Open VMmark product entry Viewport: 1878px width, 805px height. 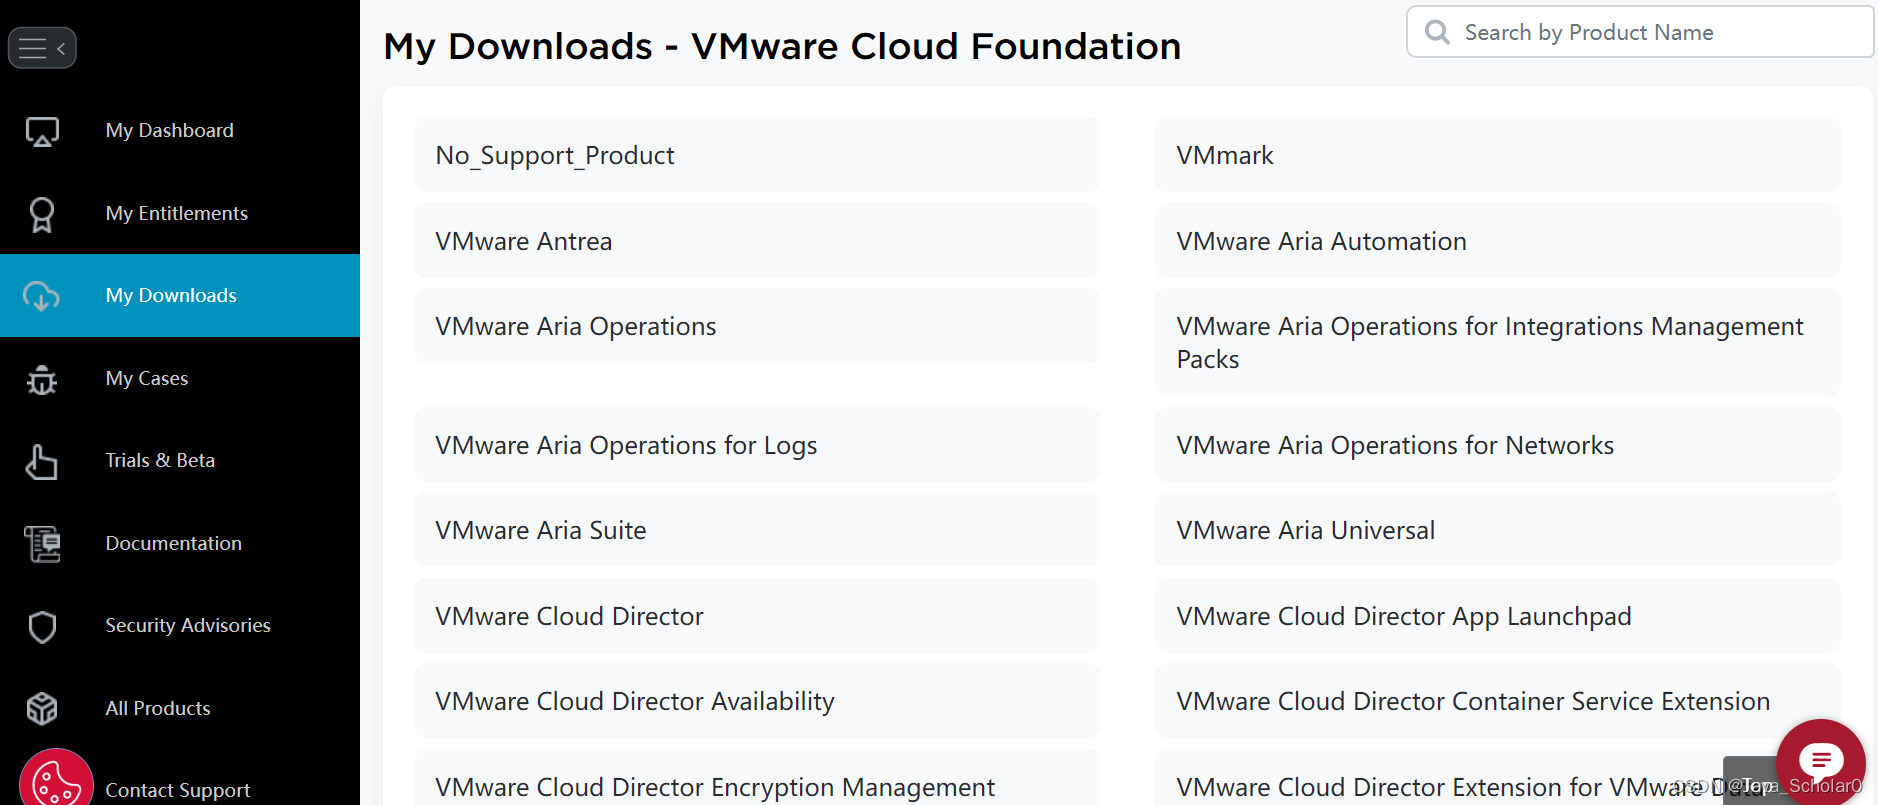coord(1497,155)
